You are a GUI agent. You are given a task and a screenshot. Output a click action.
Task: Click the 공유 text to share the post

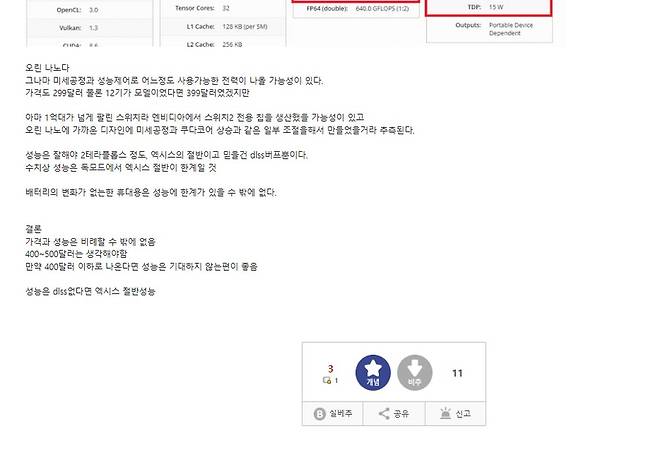coord(401,413)
